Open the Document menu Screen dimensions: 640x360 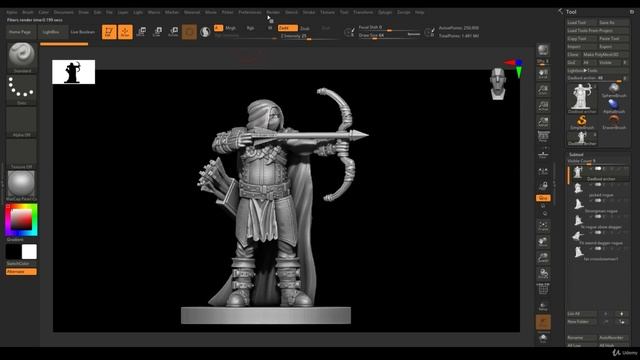click(x=64, y=12)
